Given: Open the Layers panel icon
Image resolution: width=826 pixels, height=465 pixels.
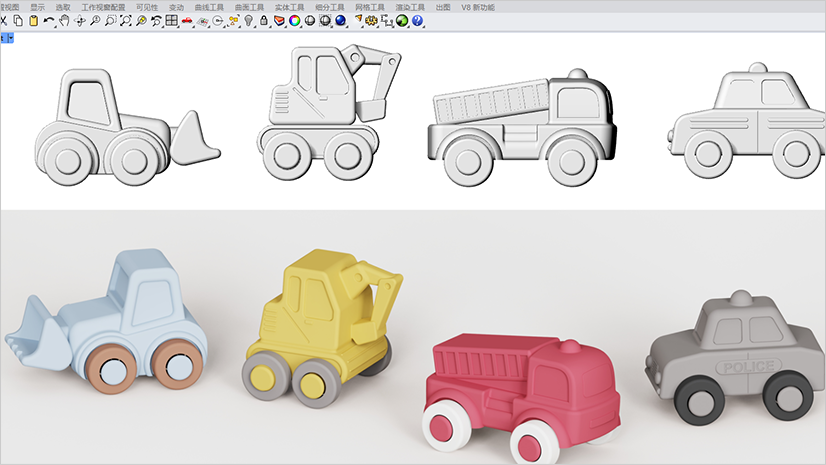Looking at the screenshot, I should [x=279, y=20].
